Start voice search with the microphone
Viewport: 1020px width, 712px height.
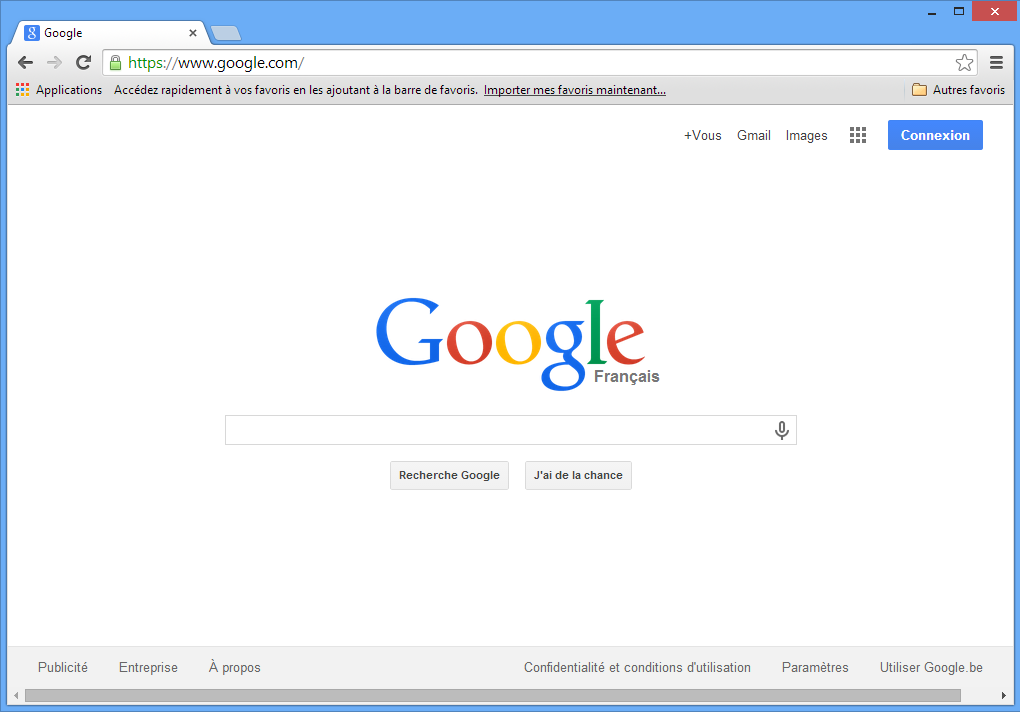point(782,430)
